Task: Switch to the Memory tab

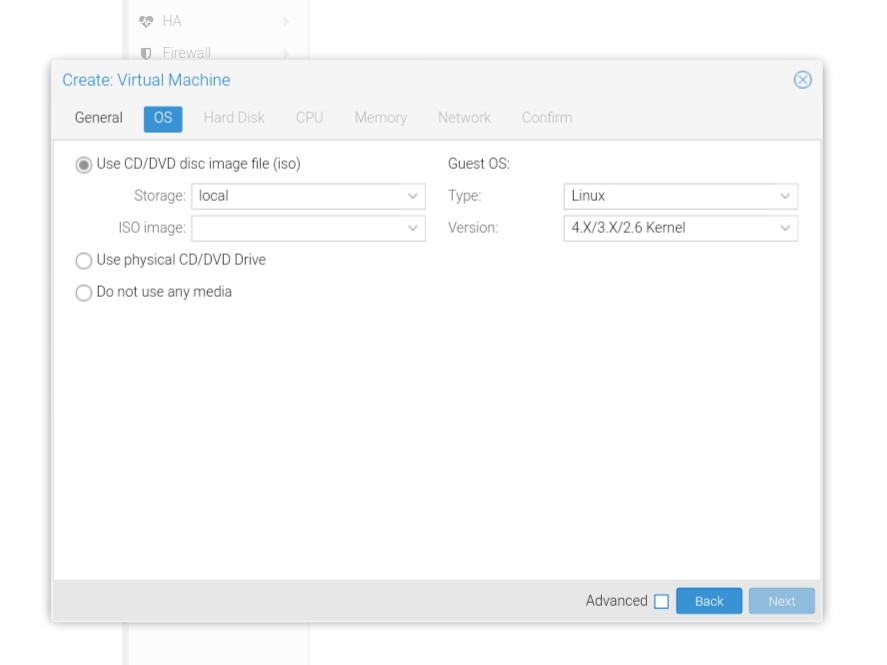Action: point(380,118)
